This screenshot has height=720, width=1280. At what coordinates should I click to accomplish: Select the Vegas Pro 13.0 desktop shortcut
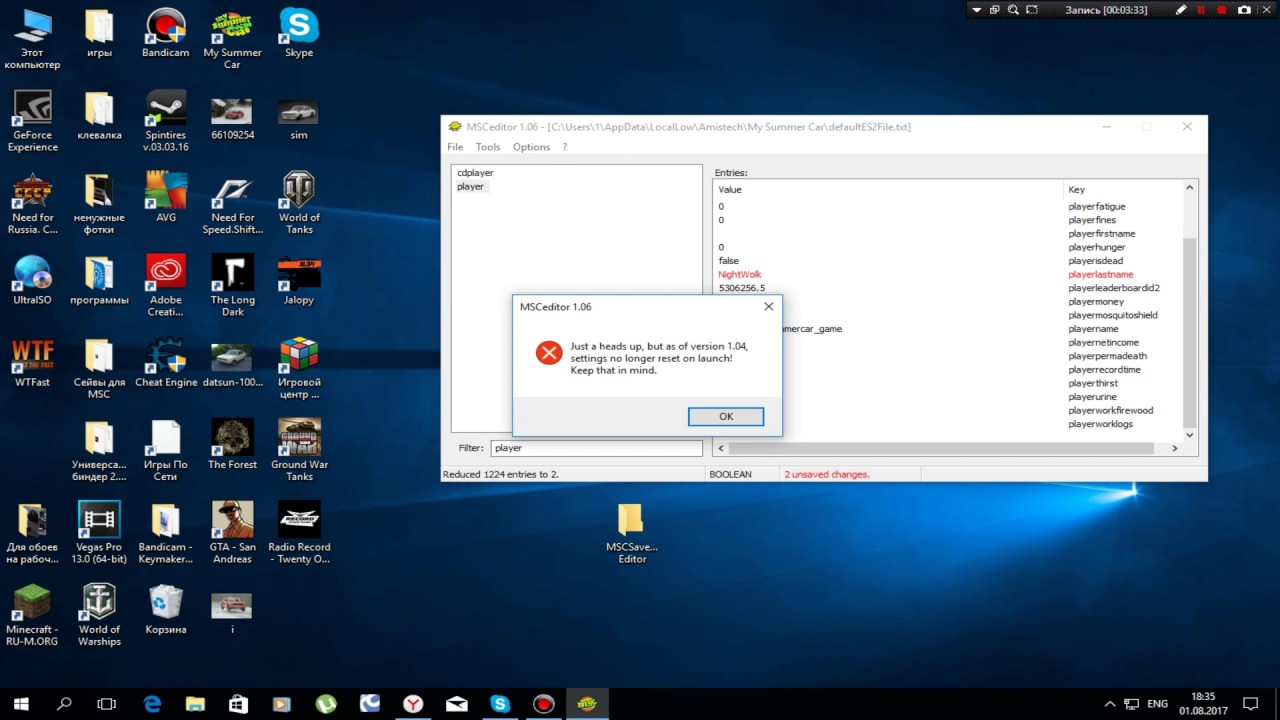[99, 534]
